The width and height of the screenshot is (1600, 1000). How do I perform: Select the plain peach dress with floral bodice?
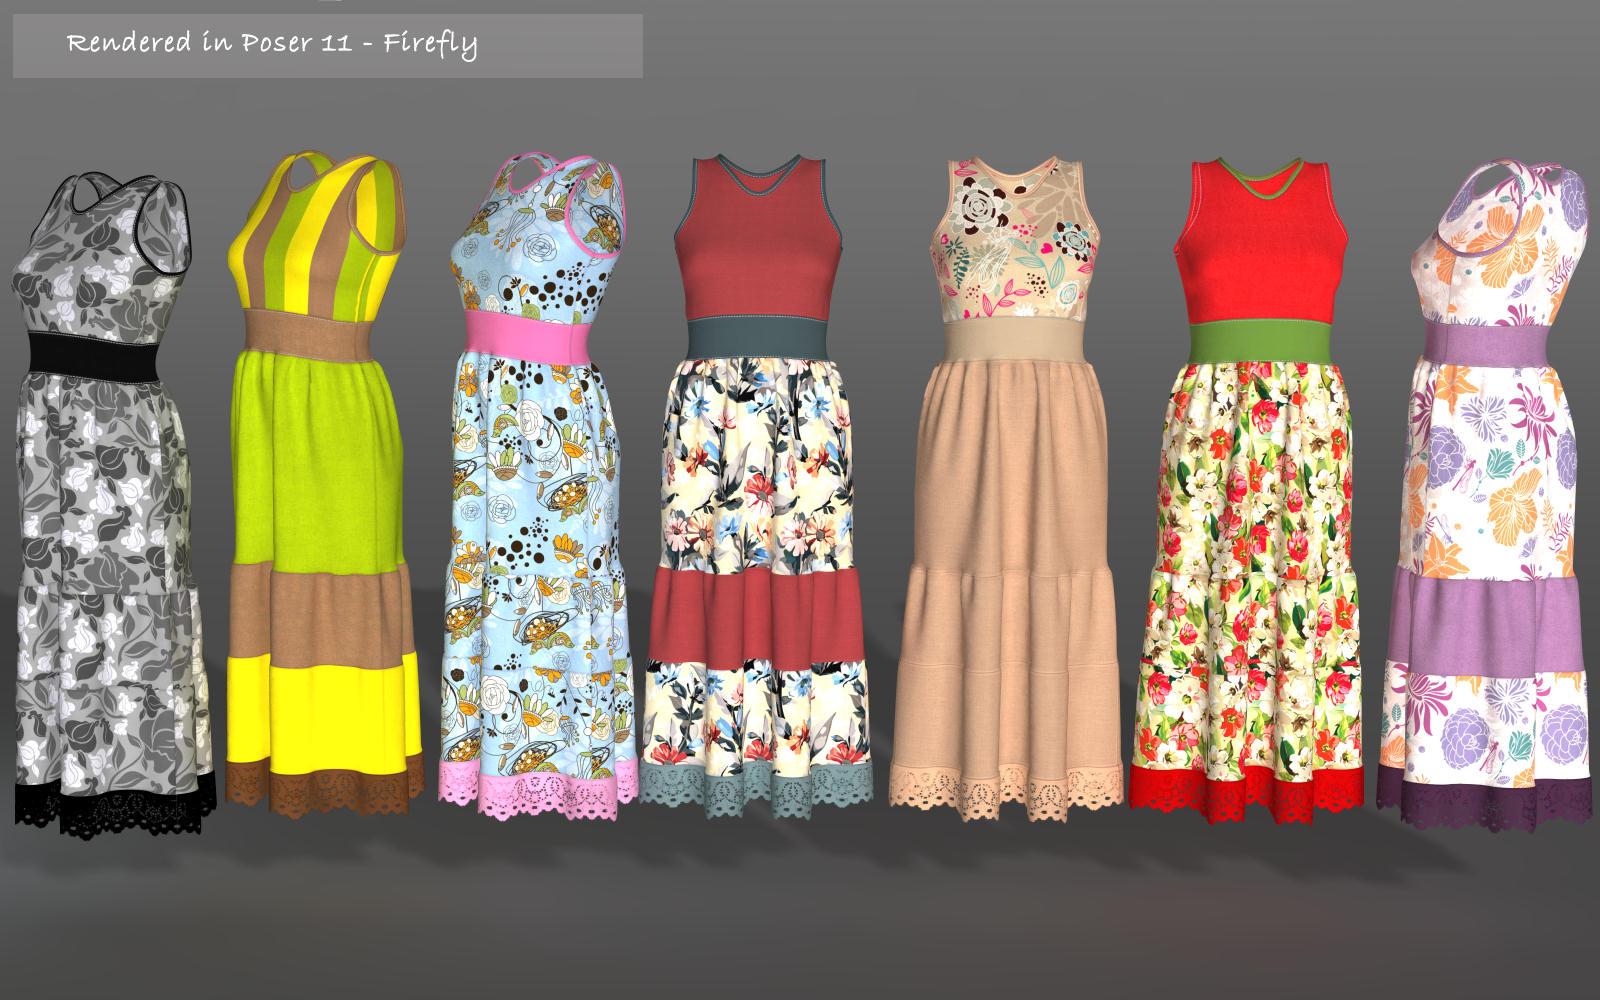click(1008, 489)
